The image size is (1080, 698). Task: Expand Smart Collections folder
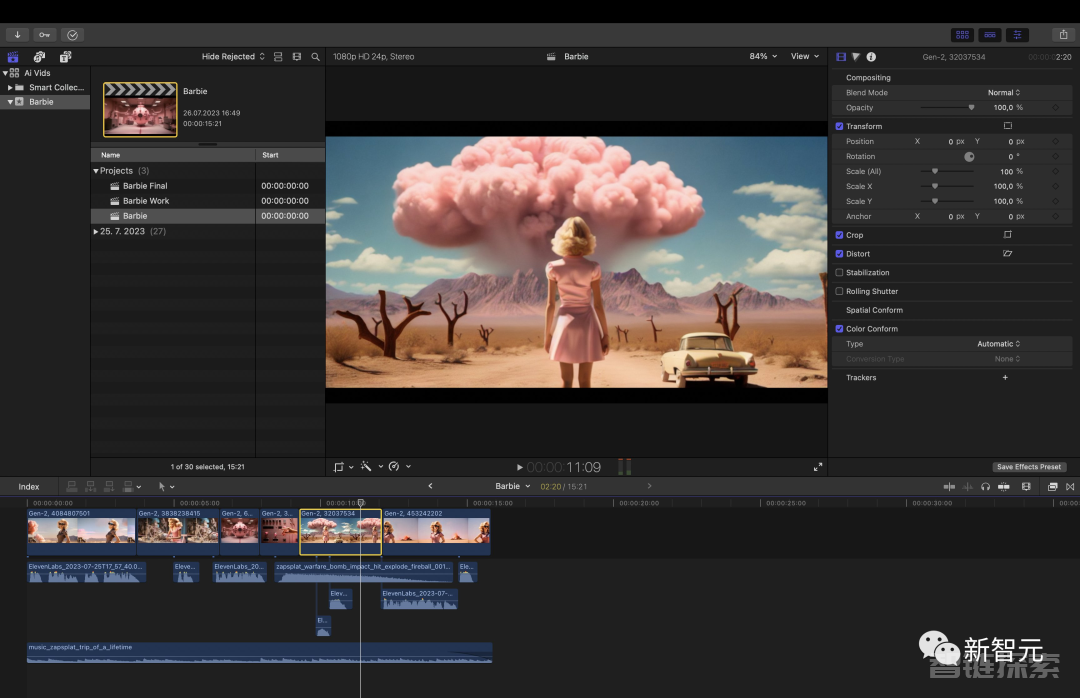tap(10, 88)
